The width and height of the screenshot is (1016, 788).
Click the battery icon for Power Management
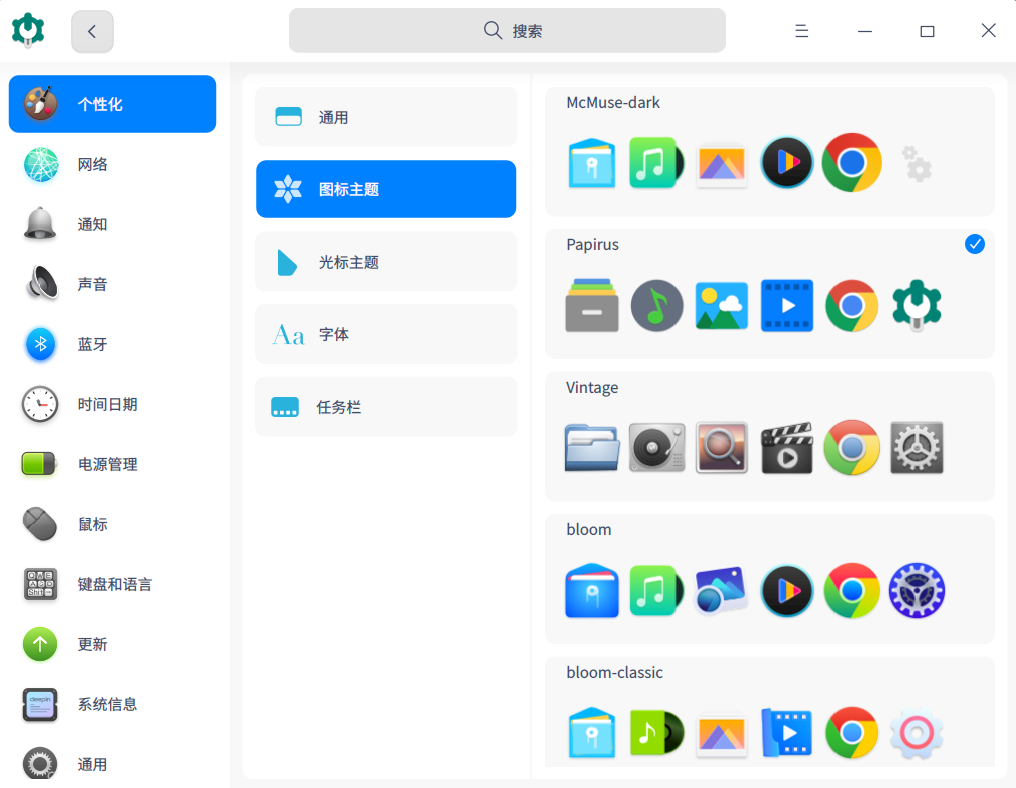click(40, 464)
